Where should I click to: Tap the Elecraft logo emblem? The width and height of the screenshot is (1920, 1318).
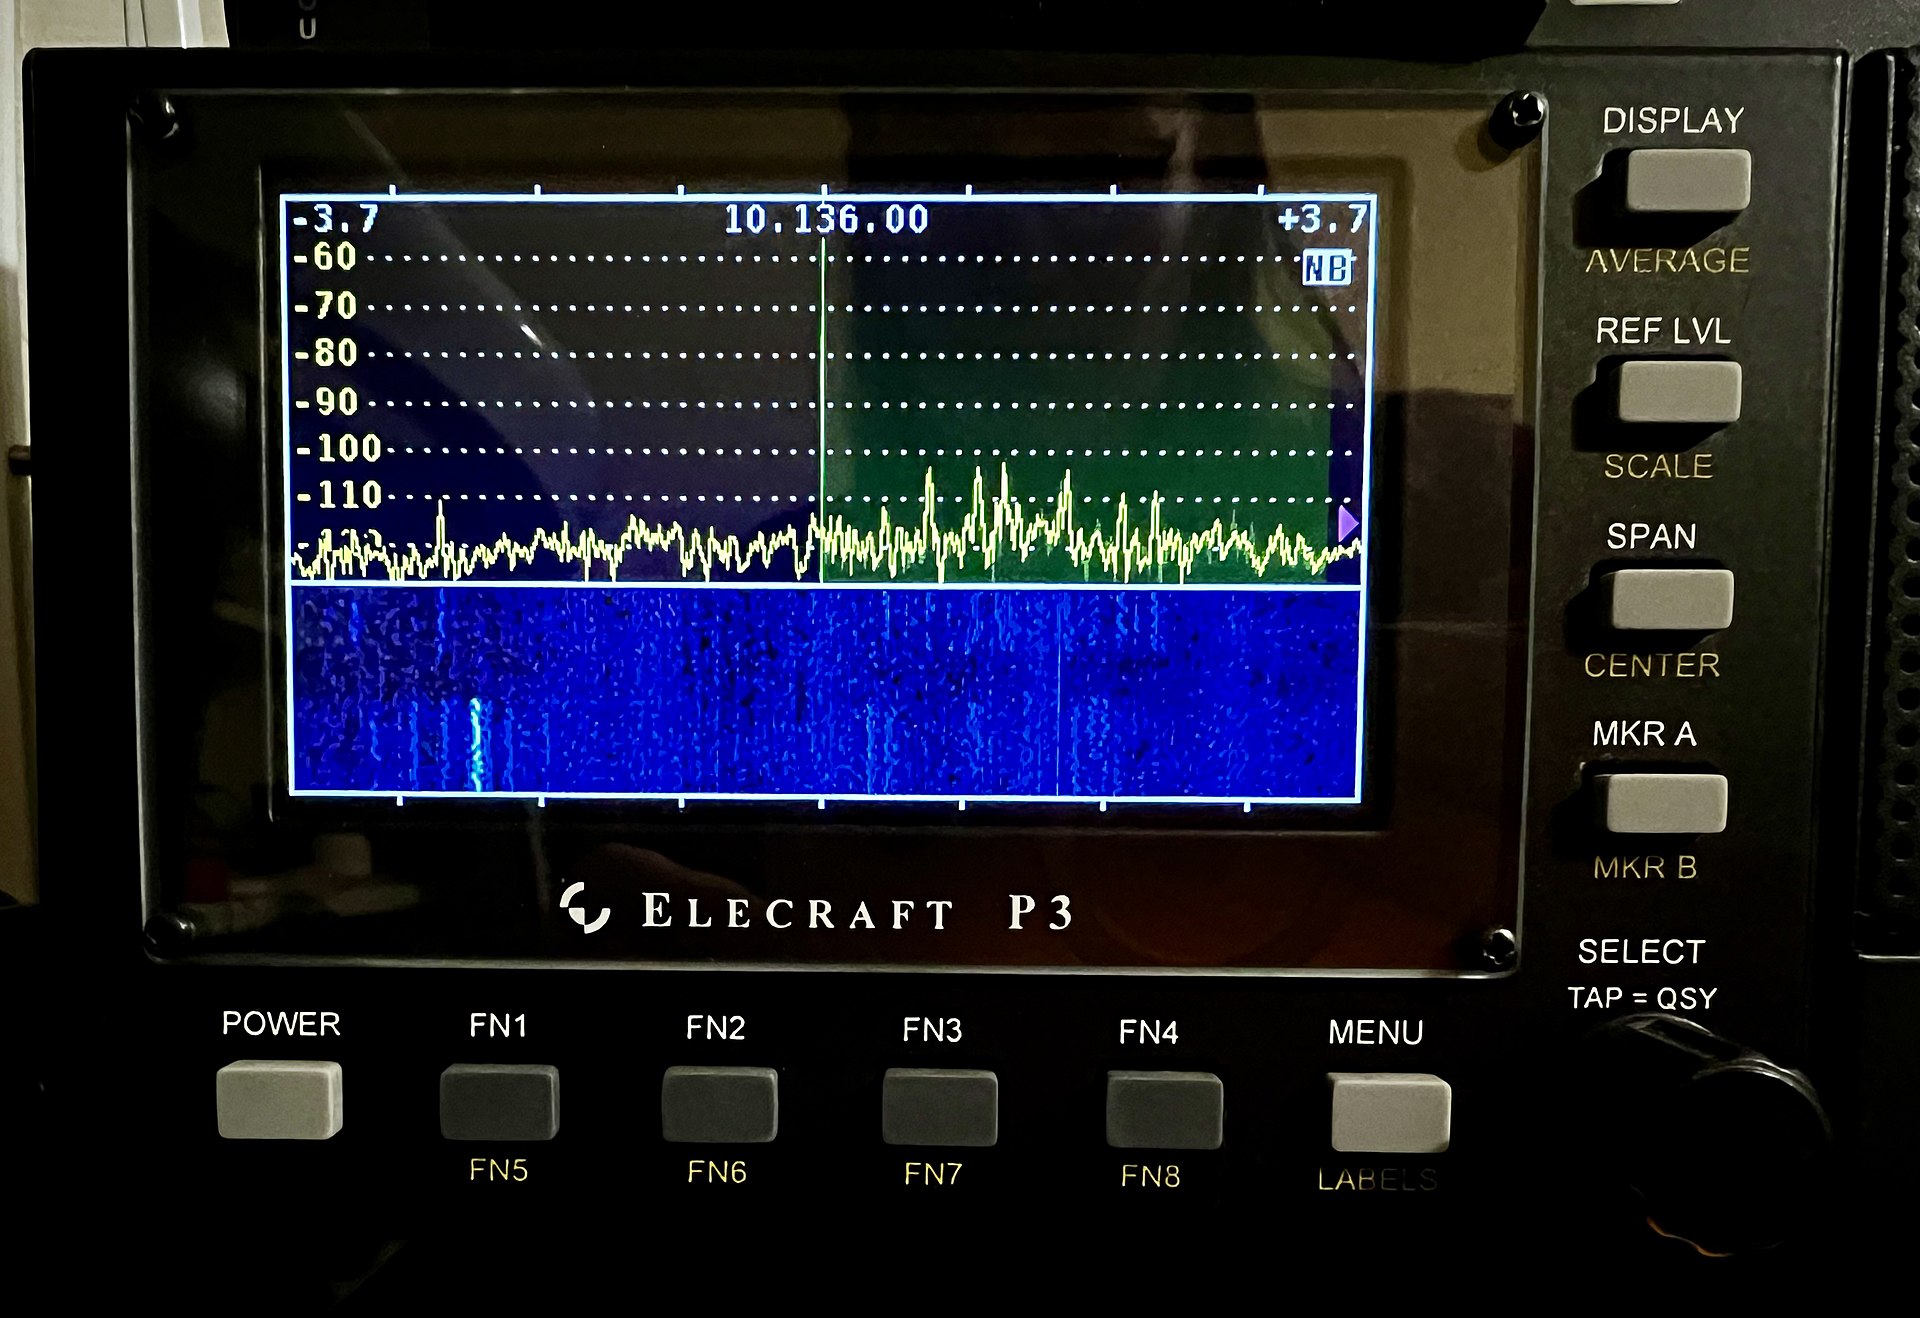pos(585,908)
